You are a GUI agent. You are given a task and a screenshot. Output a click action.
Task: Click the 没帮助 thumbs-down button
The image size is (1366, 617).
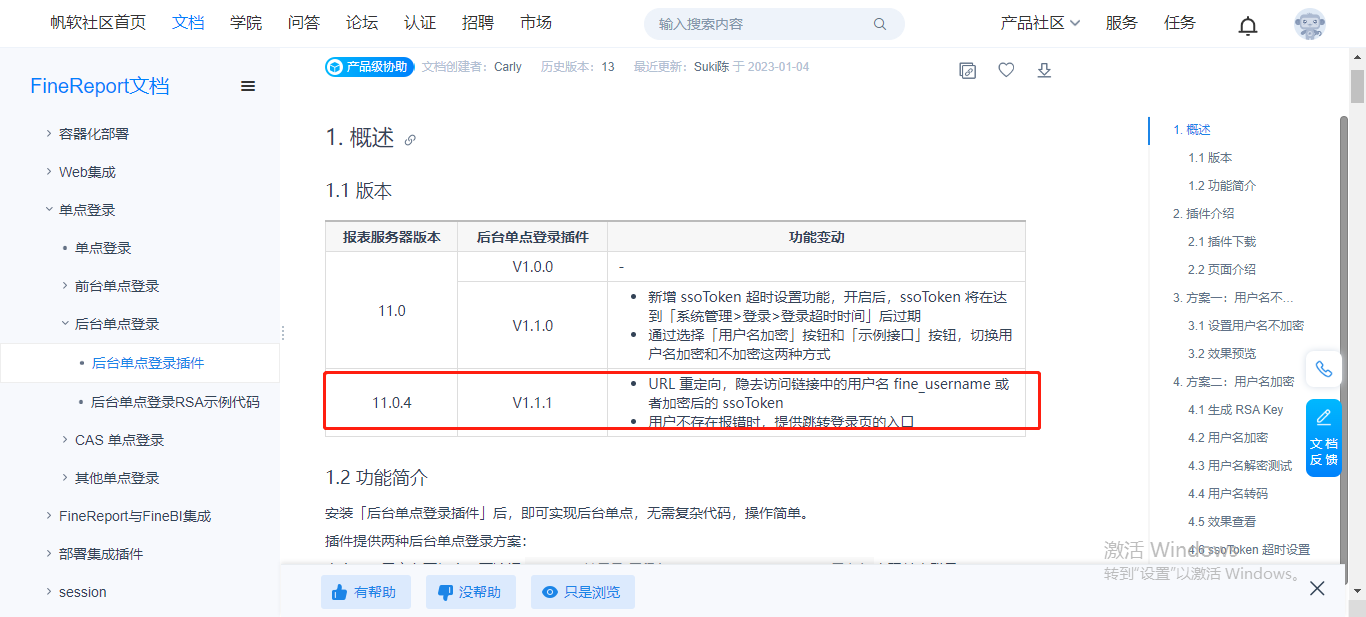click(x=471, y=592)
